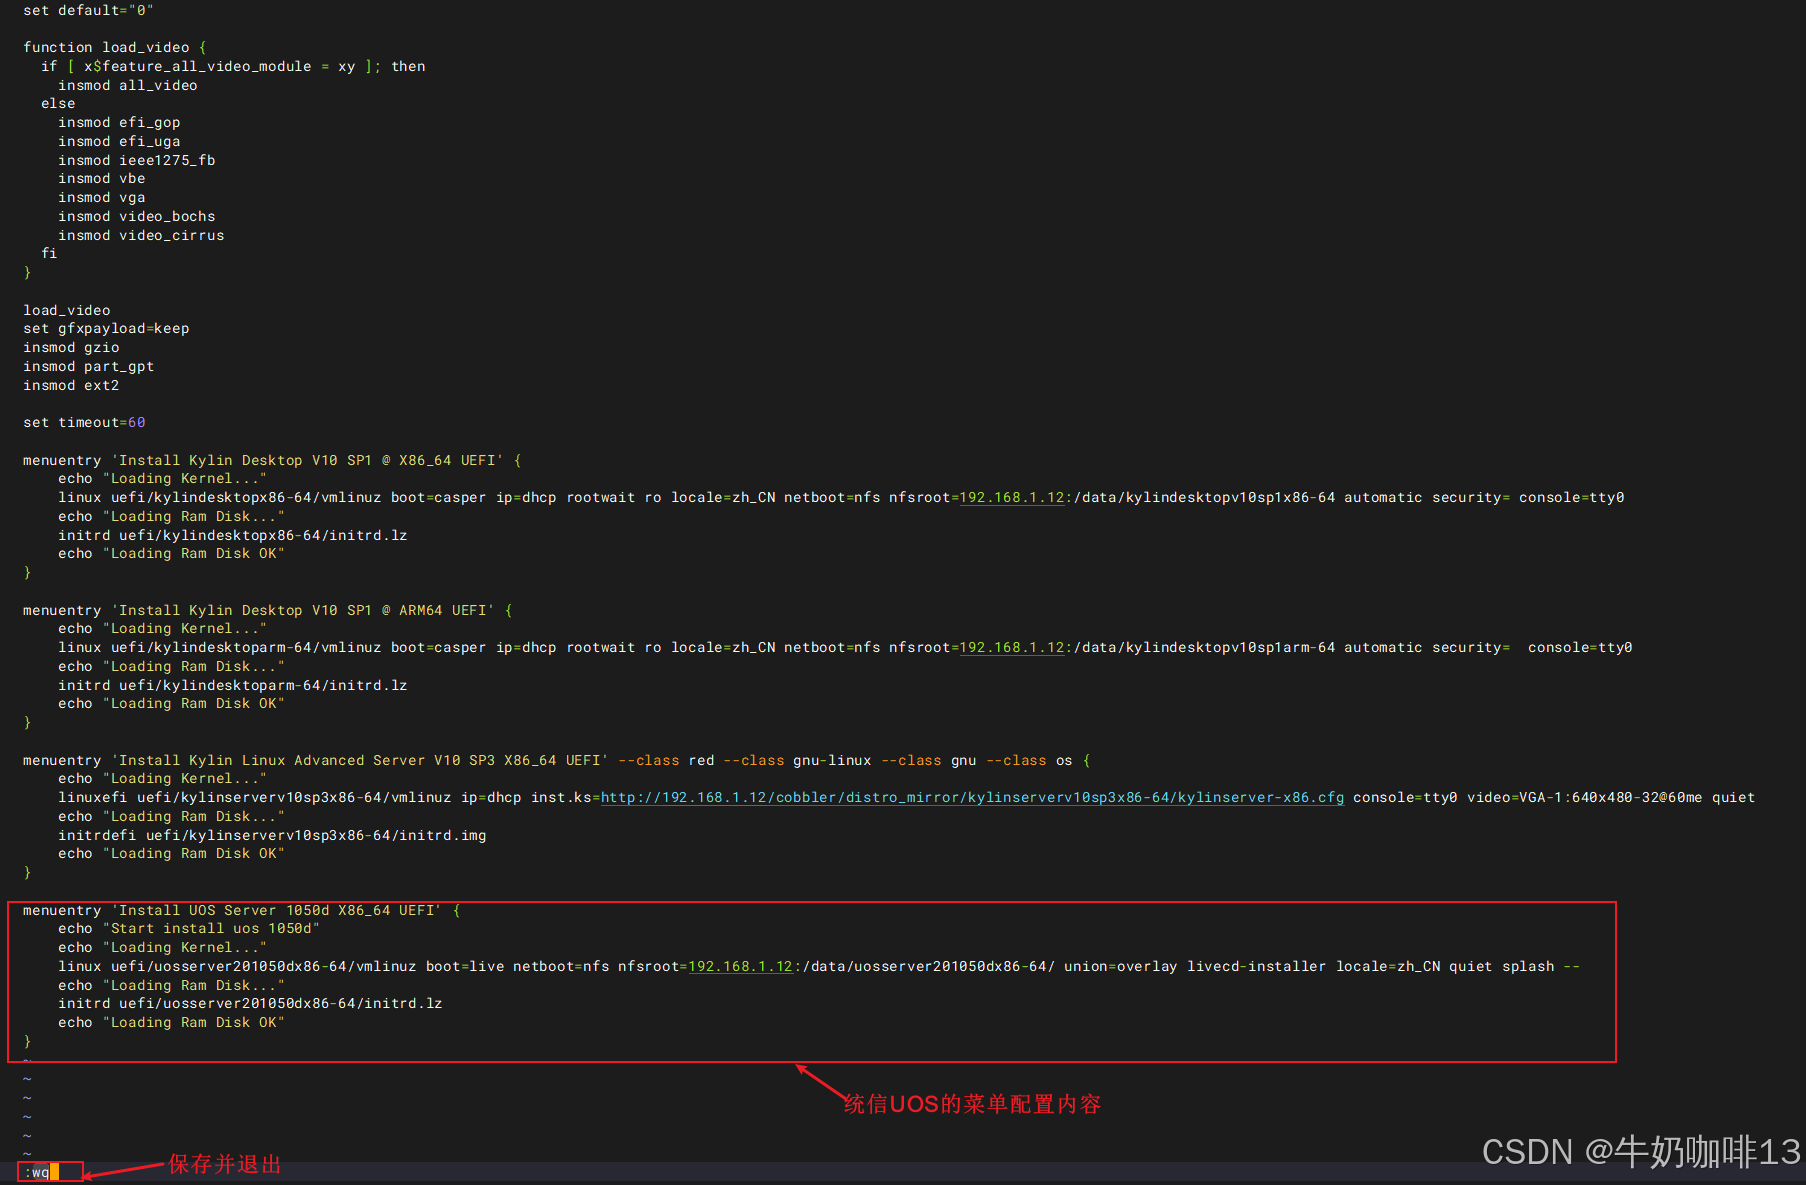Image resolution: width=1806 pixels, height=1185 pixels.
Task: Click the 'insmod vga' line
Action: tap(102, 197)
